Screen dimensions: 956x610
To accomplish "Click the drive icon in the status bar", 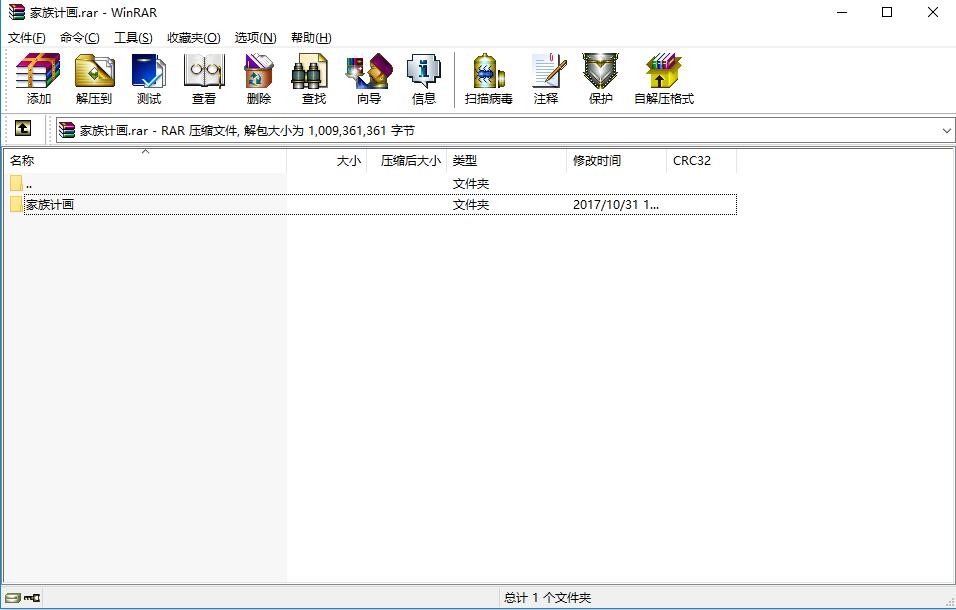I will tap(13, 598).
